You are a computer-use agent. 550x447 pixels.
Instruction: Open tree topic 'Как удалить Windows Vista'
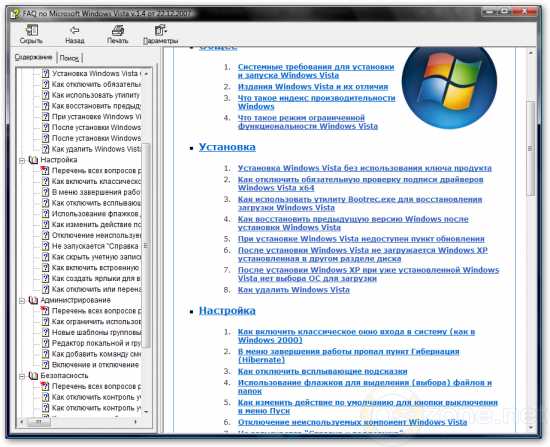pos(96,149)
